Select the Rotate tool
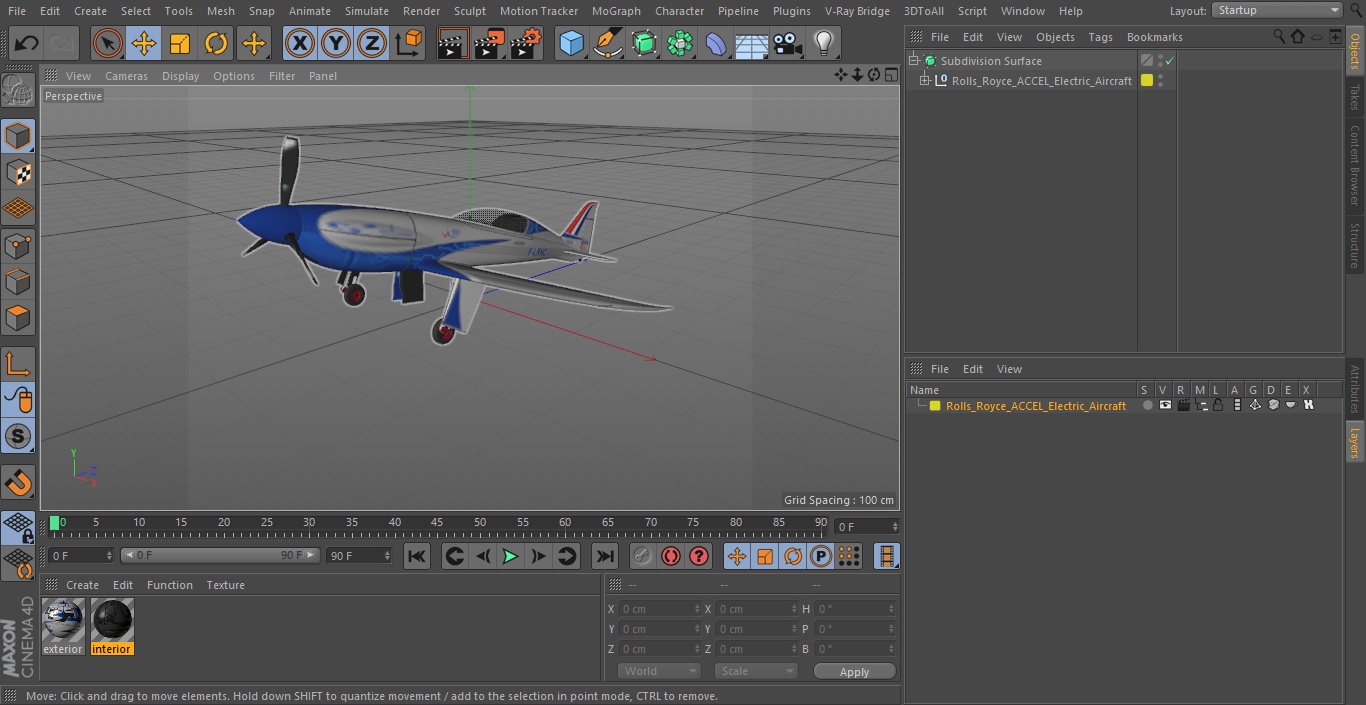Screen dimensions: 1366x705 point(216,43)
